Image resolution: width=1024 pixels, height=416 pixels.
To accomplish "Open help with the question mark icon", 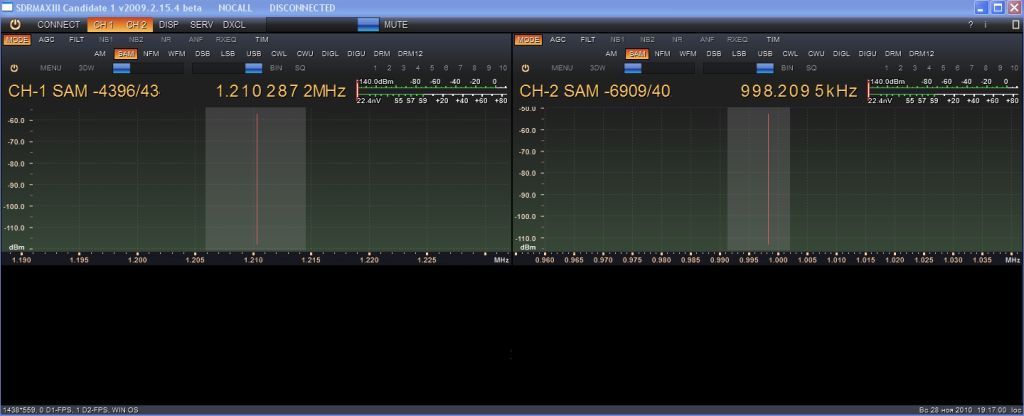I will [970, 24].
